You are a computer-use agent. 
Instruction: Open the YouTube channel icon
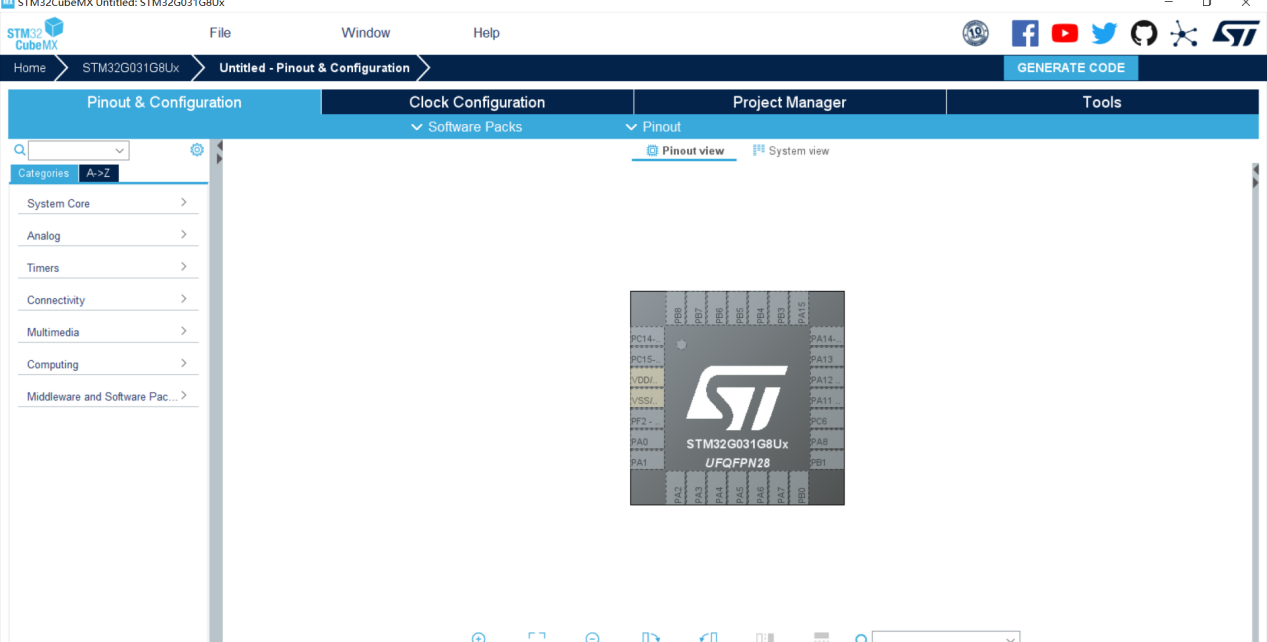[1065, 33]
